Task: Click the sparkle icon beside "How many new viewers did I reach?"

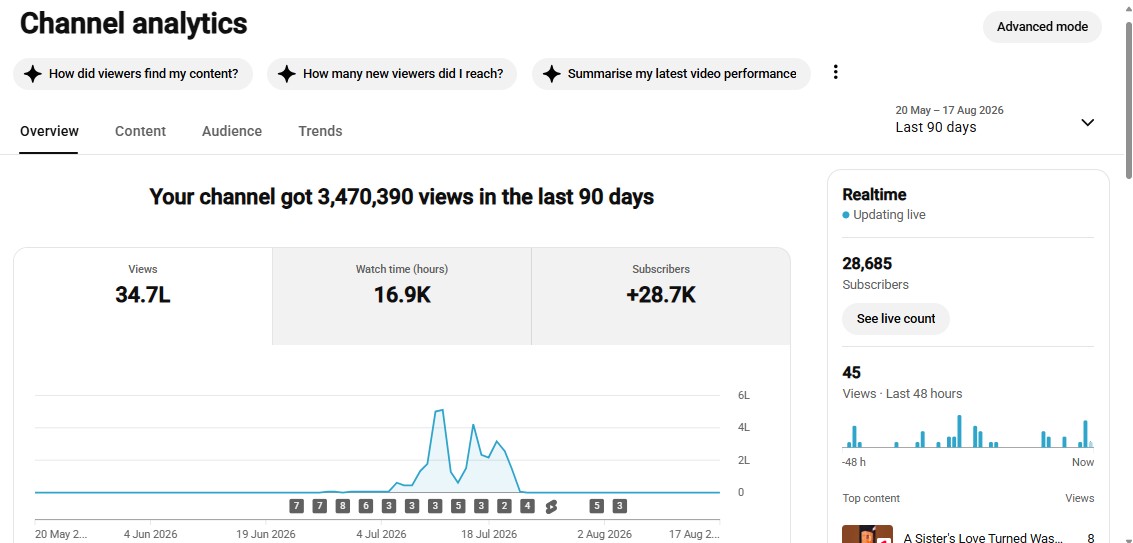Action: [x=287, y=74]
